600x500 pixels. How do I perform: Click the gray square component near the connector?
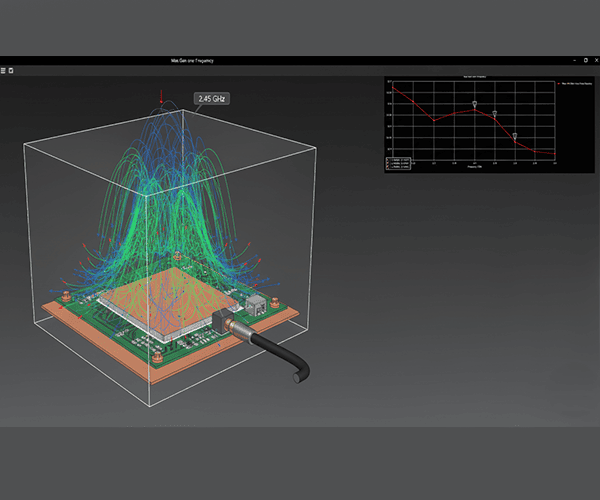[x=256, y=304]
